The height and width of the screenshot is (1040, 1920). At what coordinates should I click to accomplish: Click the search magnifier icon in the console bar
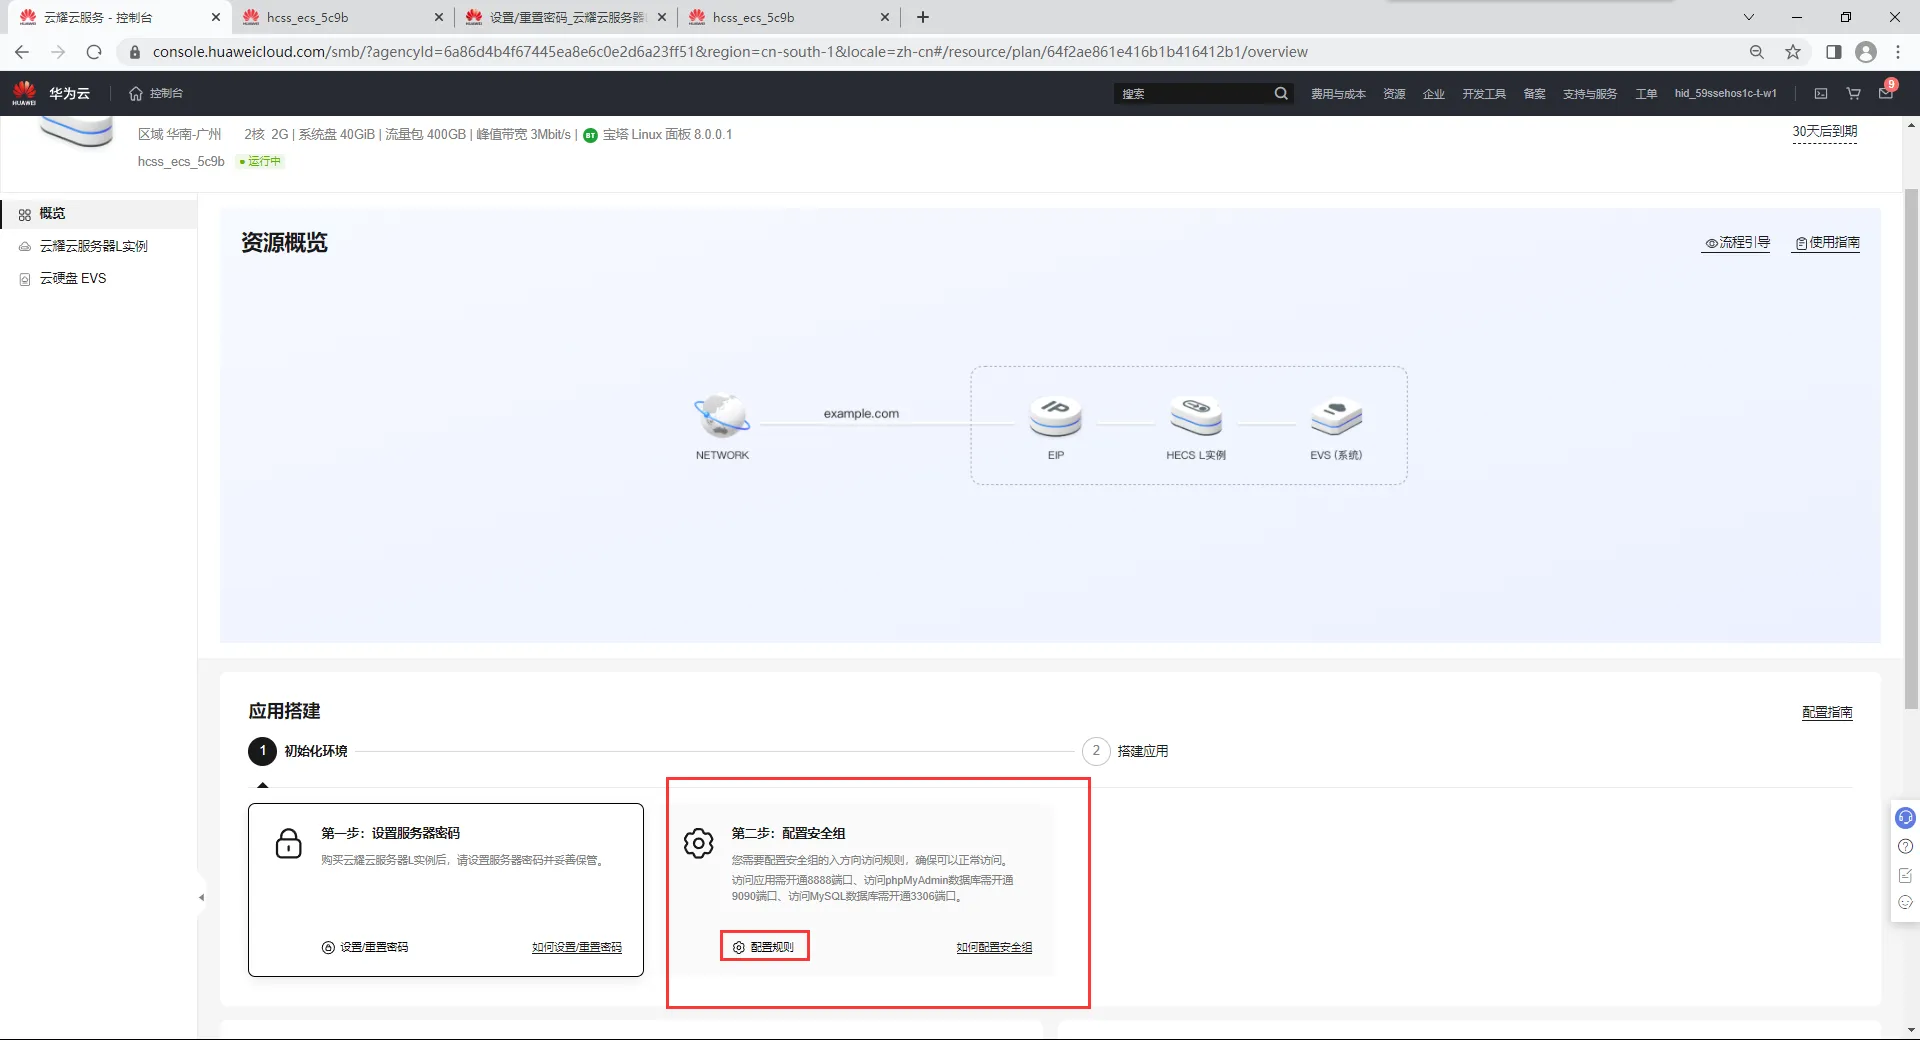pos(1281,93)
